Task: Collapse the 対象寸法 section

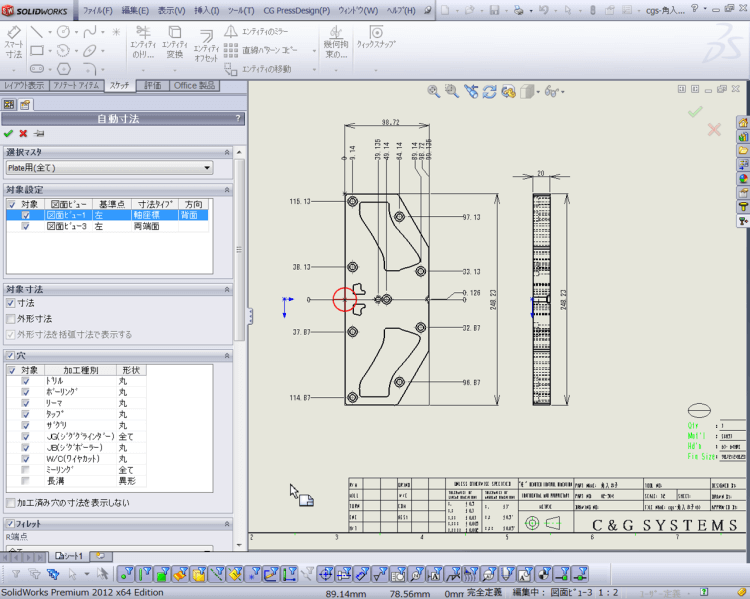Action: [227, 289]
